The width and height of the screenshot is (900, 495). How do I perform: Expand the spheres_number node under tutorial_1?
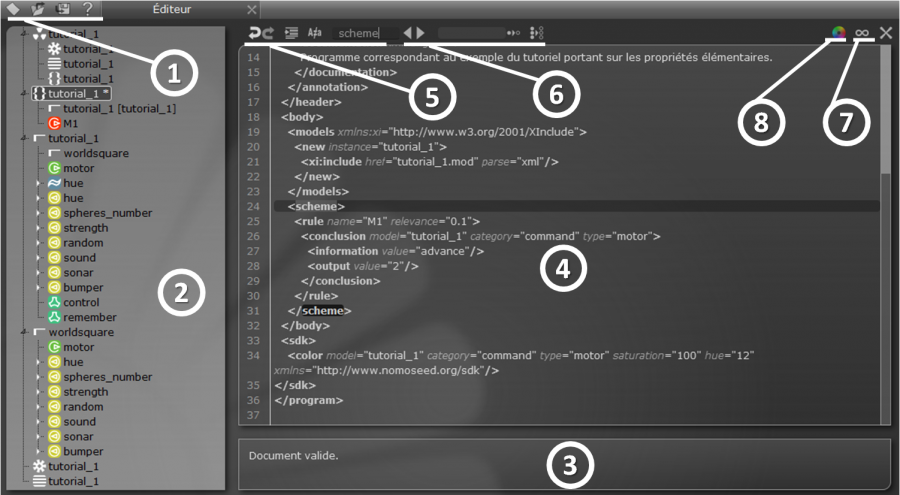click(x=38, y=213)
